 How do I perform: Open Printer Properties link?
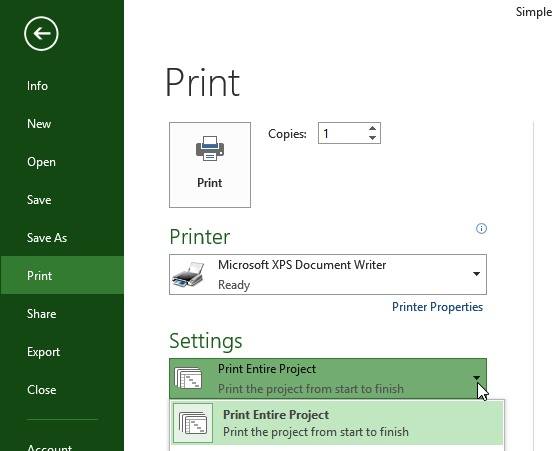(x=437, y=307)
